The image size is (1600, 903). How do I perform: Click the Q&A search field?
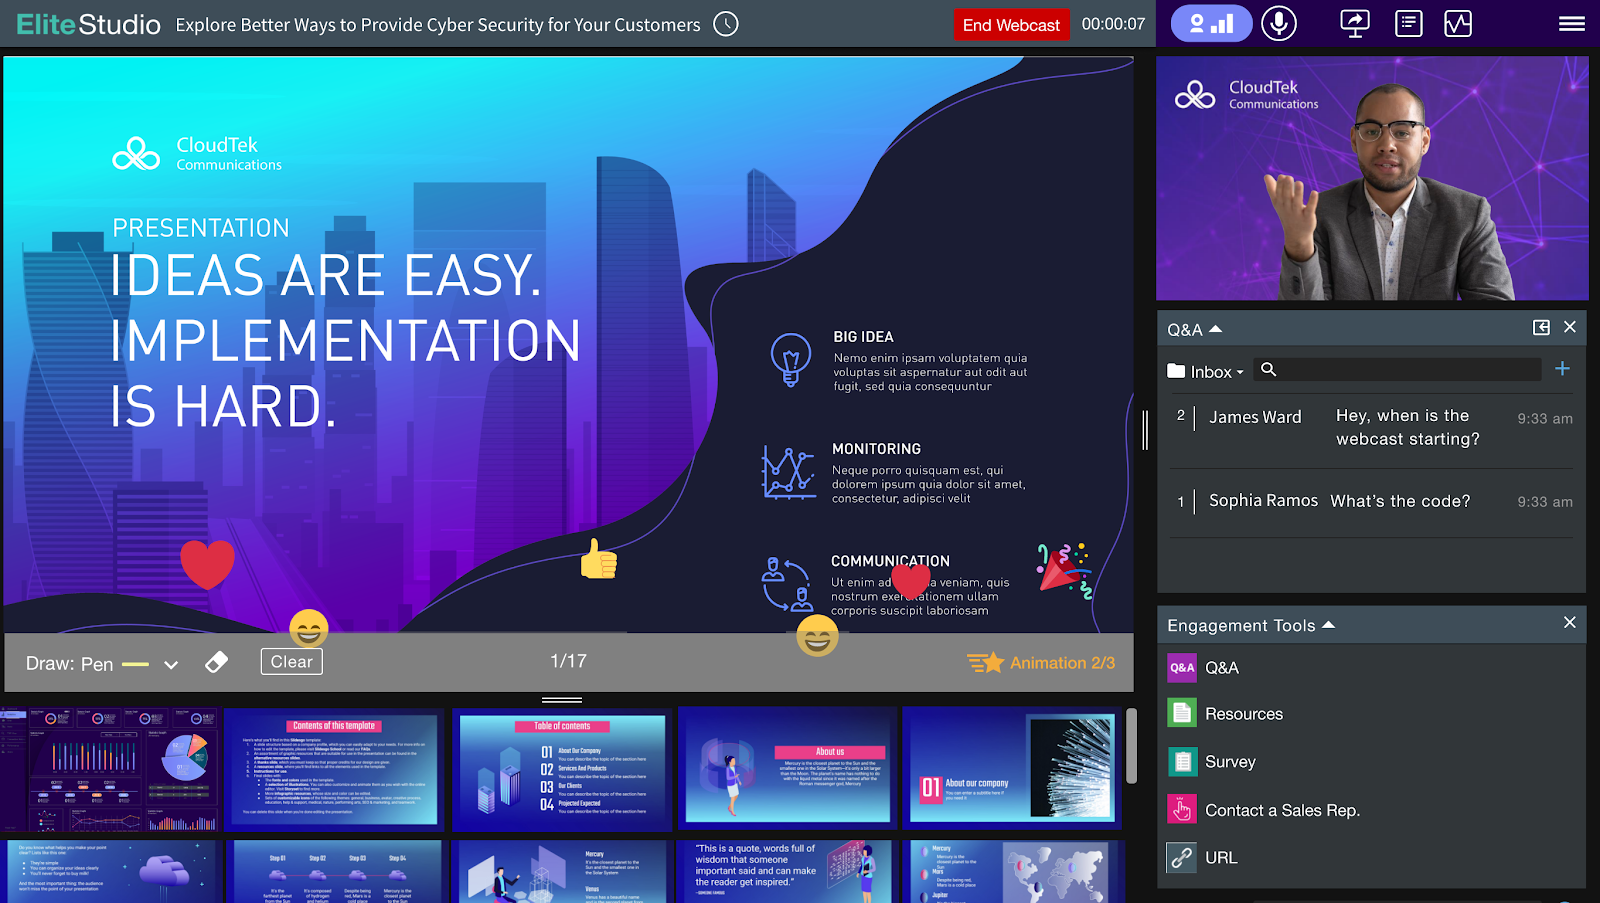(x=1397, y=370)
